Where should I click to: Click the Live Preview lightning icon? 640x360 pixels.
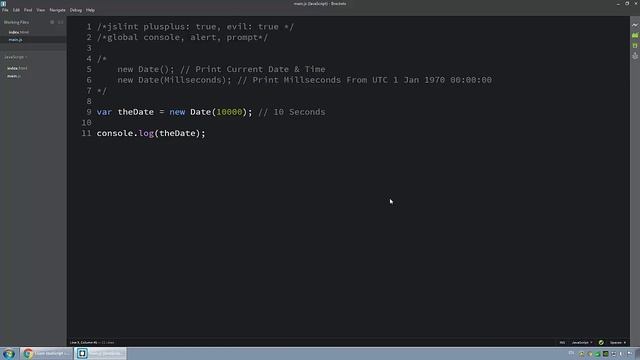click(635, 25)
